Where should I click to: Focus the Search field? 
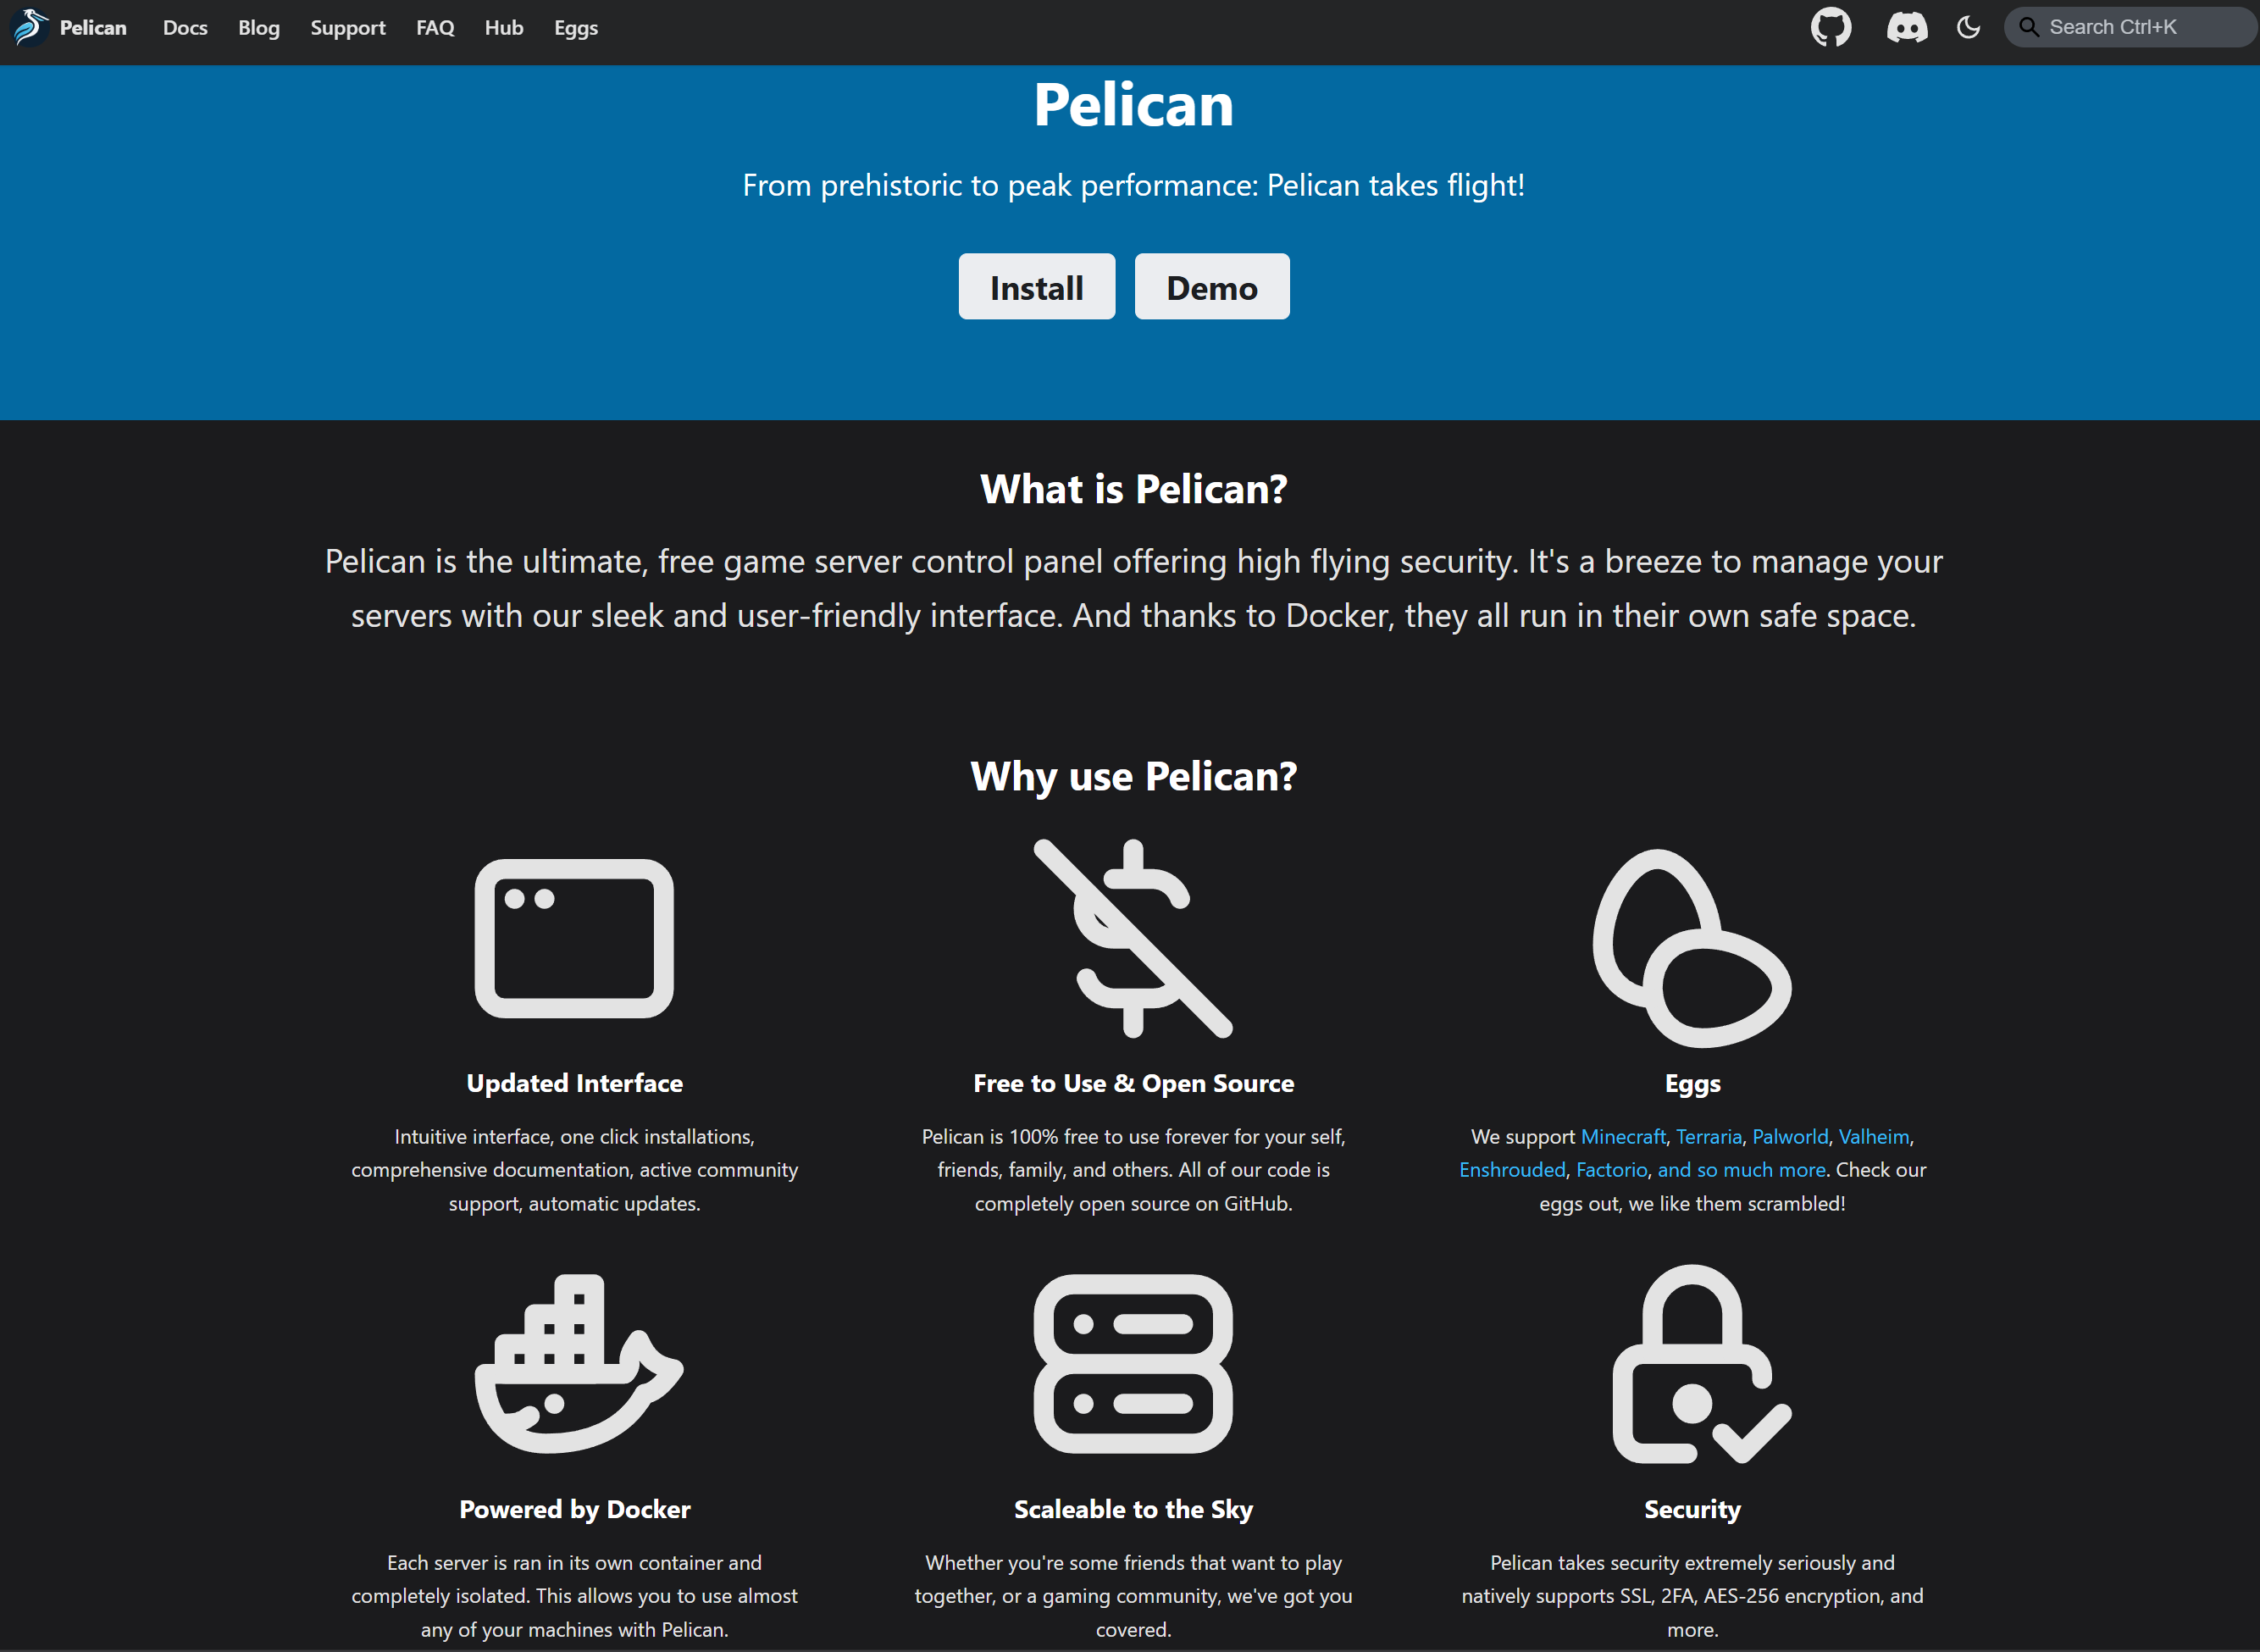click(2130, 27)
